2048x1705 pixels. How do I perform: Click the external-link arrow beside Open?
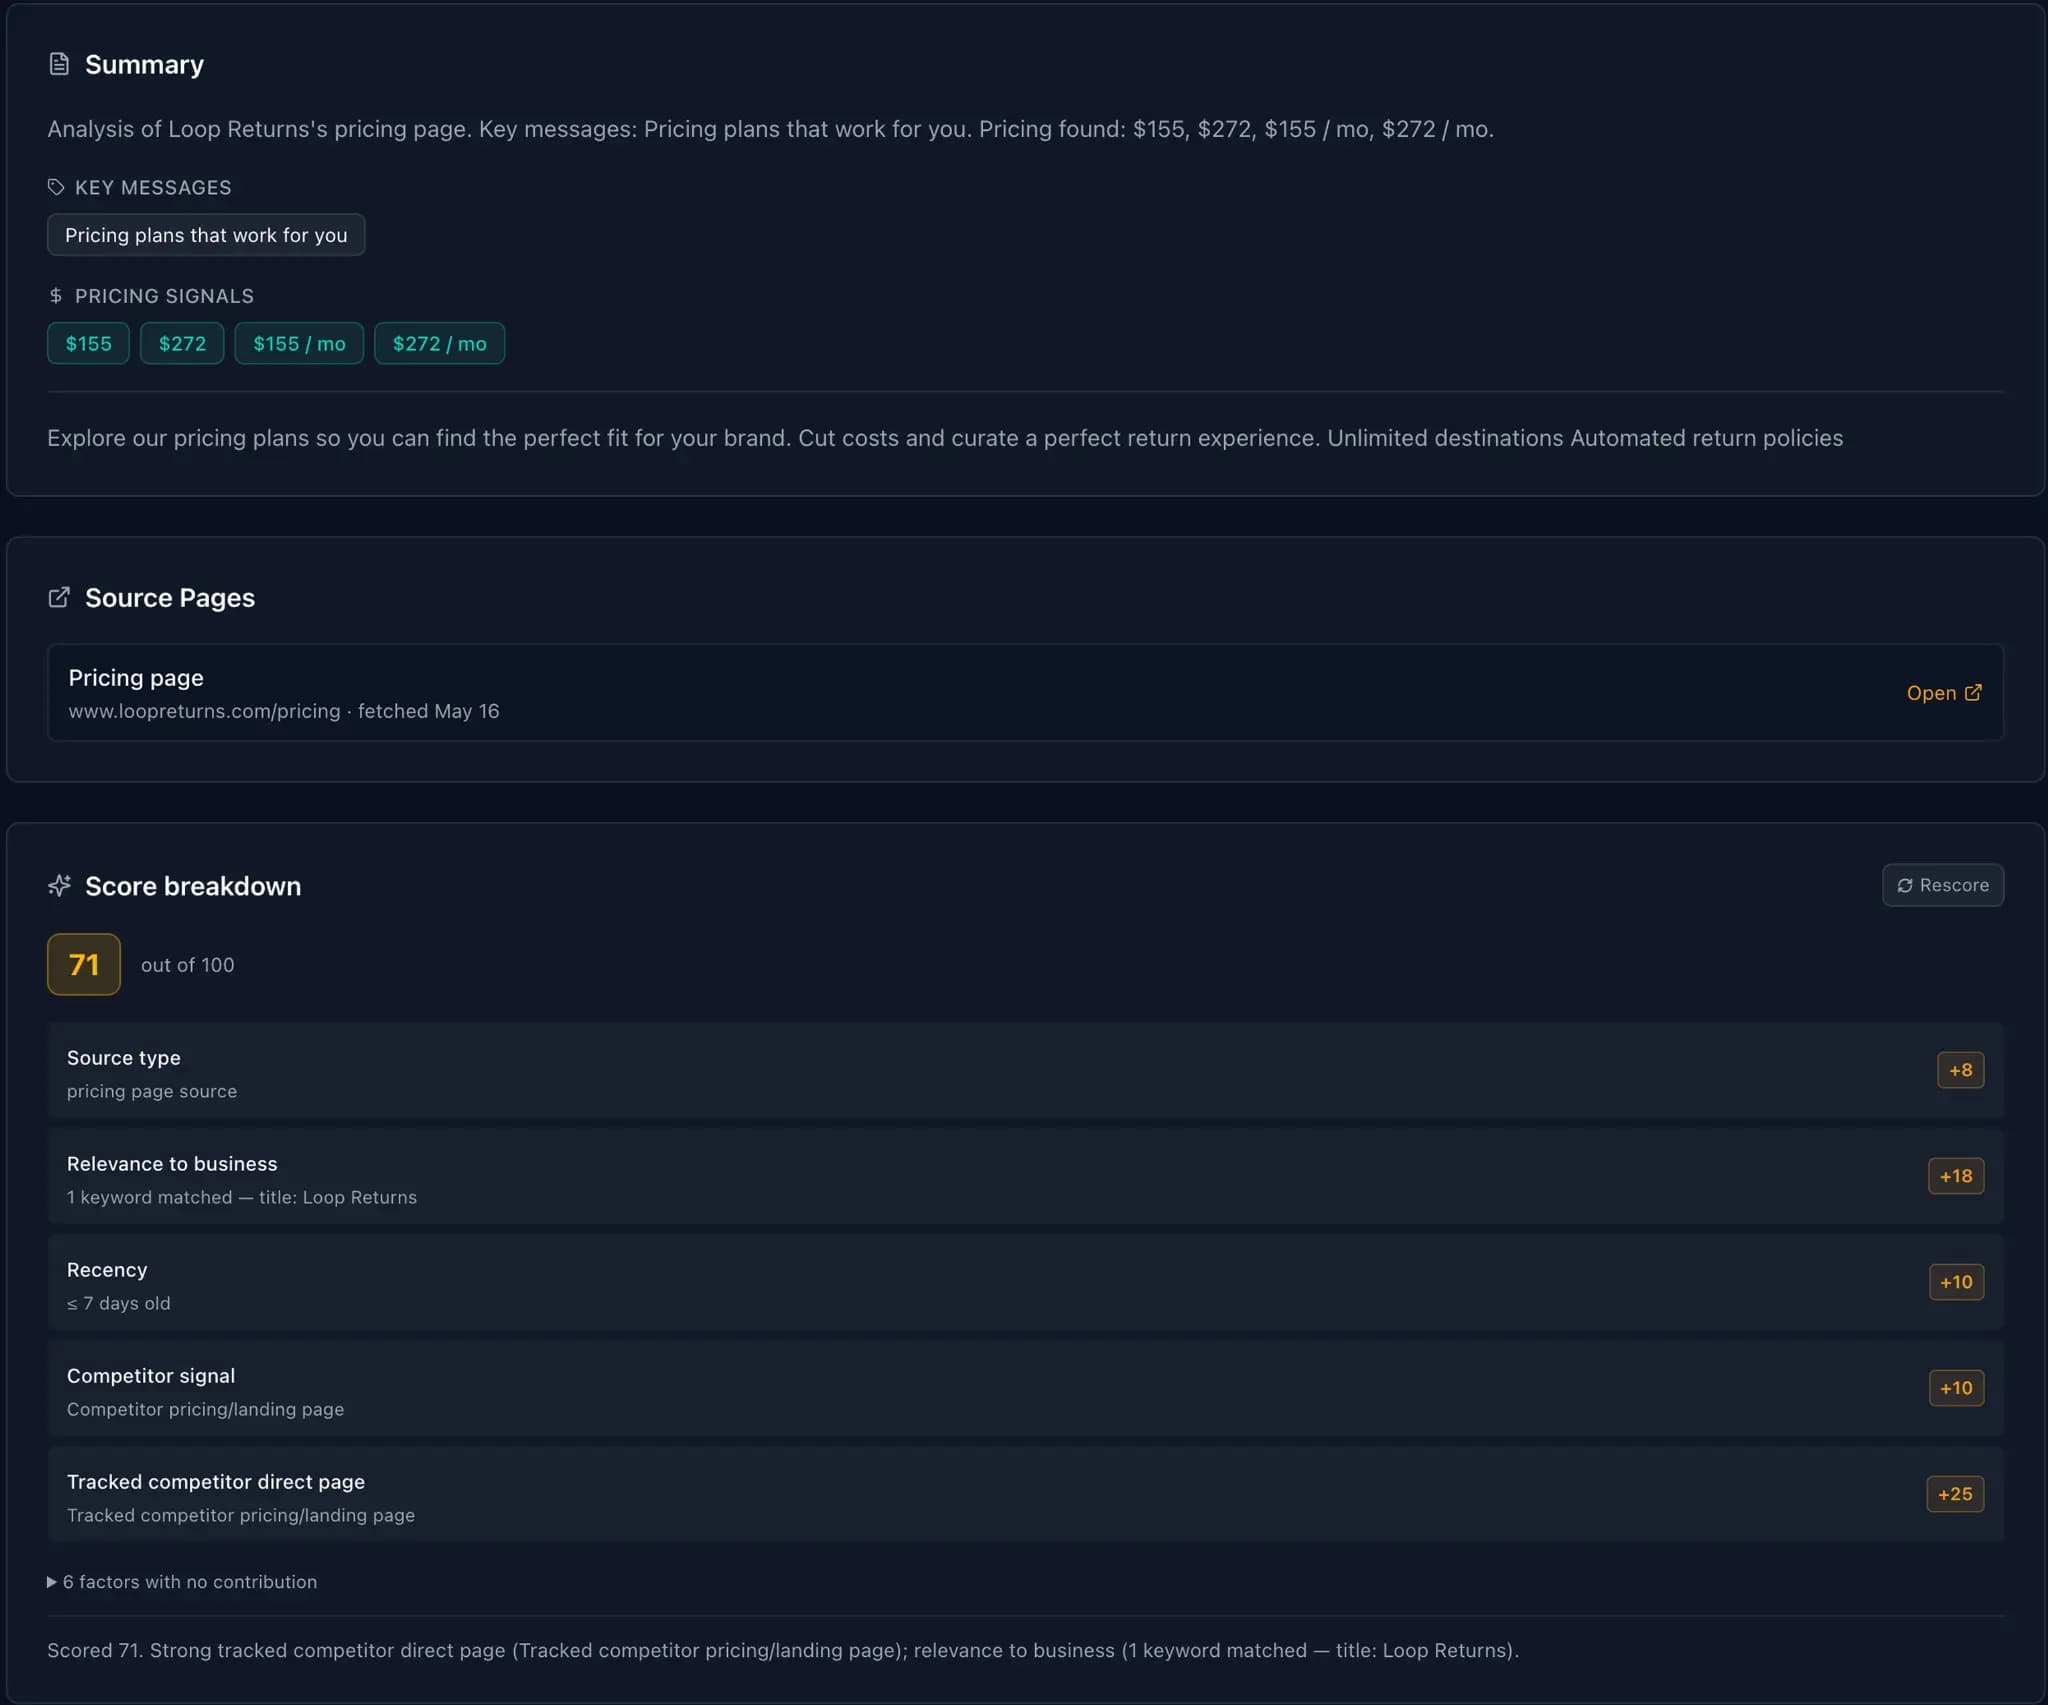click(1973, 692)
